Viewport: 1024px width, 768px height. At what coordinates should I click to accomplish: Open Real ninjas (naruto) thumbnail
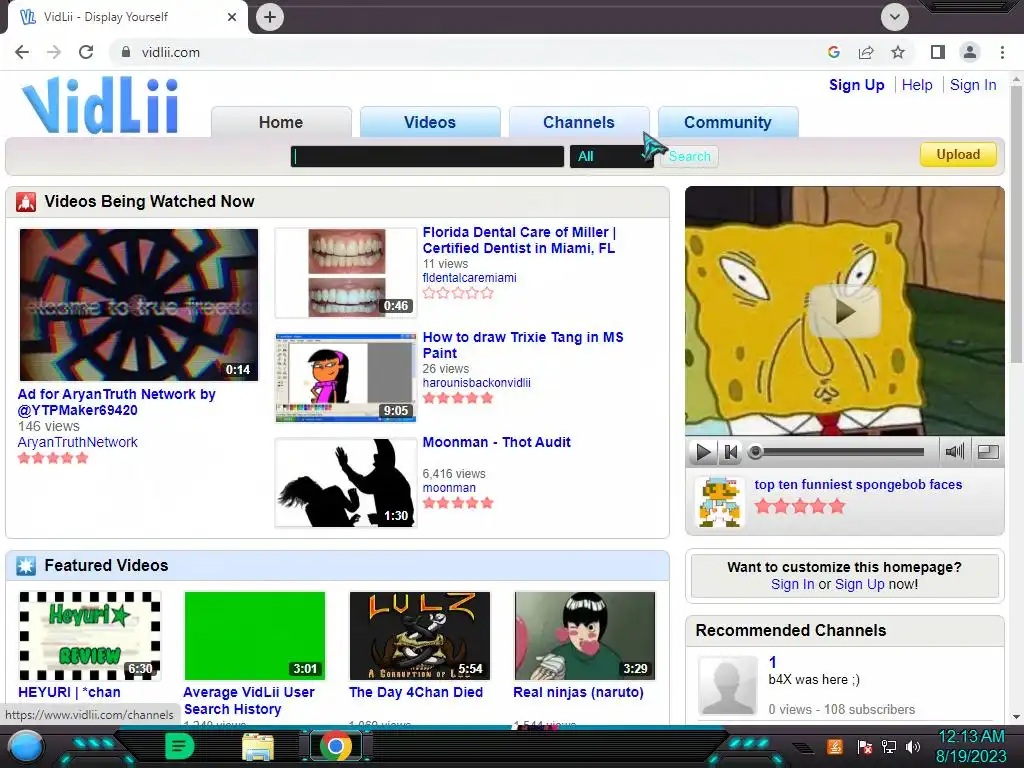tap(585, 636)
